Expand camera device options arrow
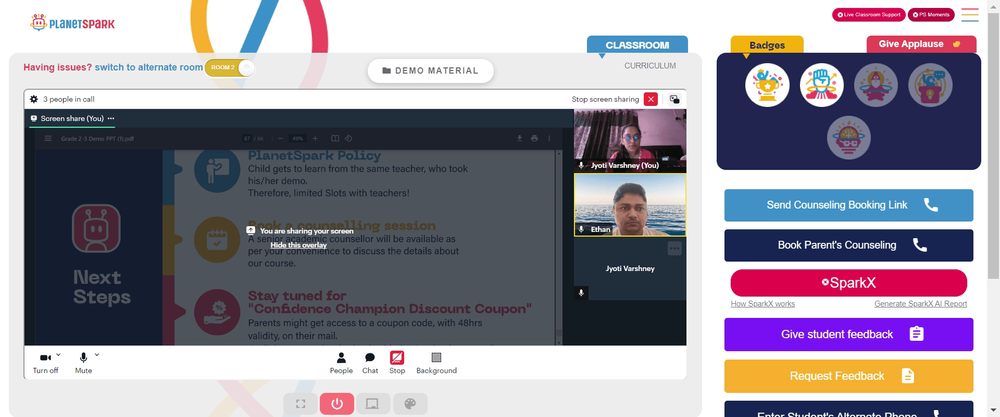 (x=58, y=355)
